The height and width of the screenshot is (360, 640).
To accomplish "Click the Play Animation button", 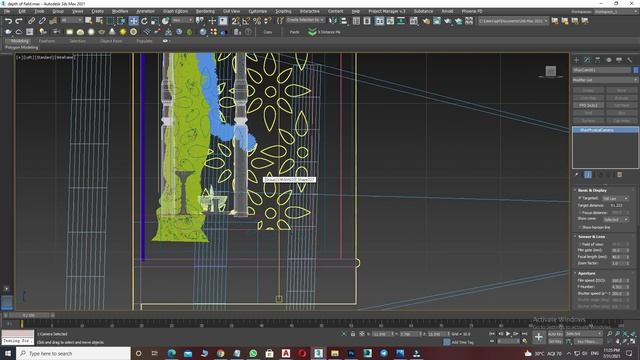I will click(x=508, y=334).
